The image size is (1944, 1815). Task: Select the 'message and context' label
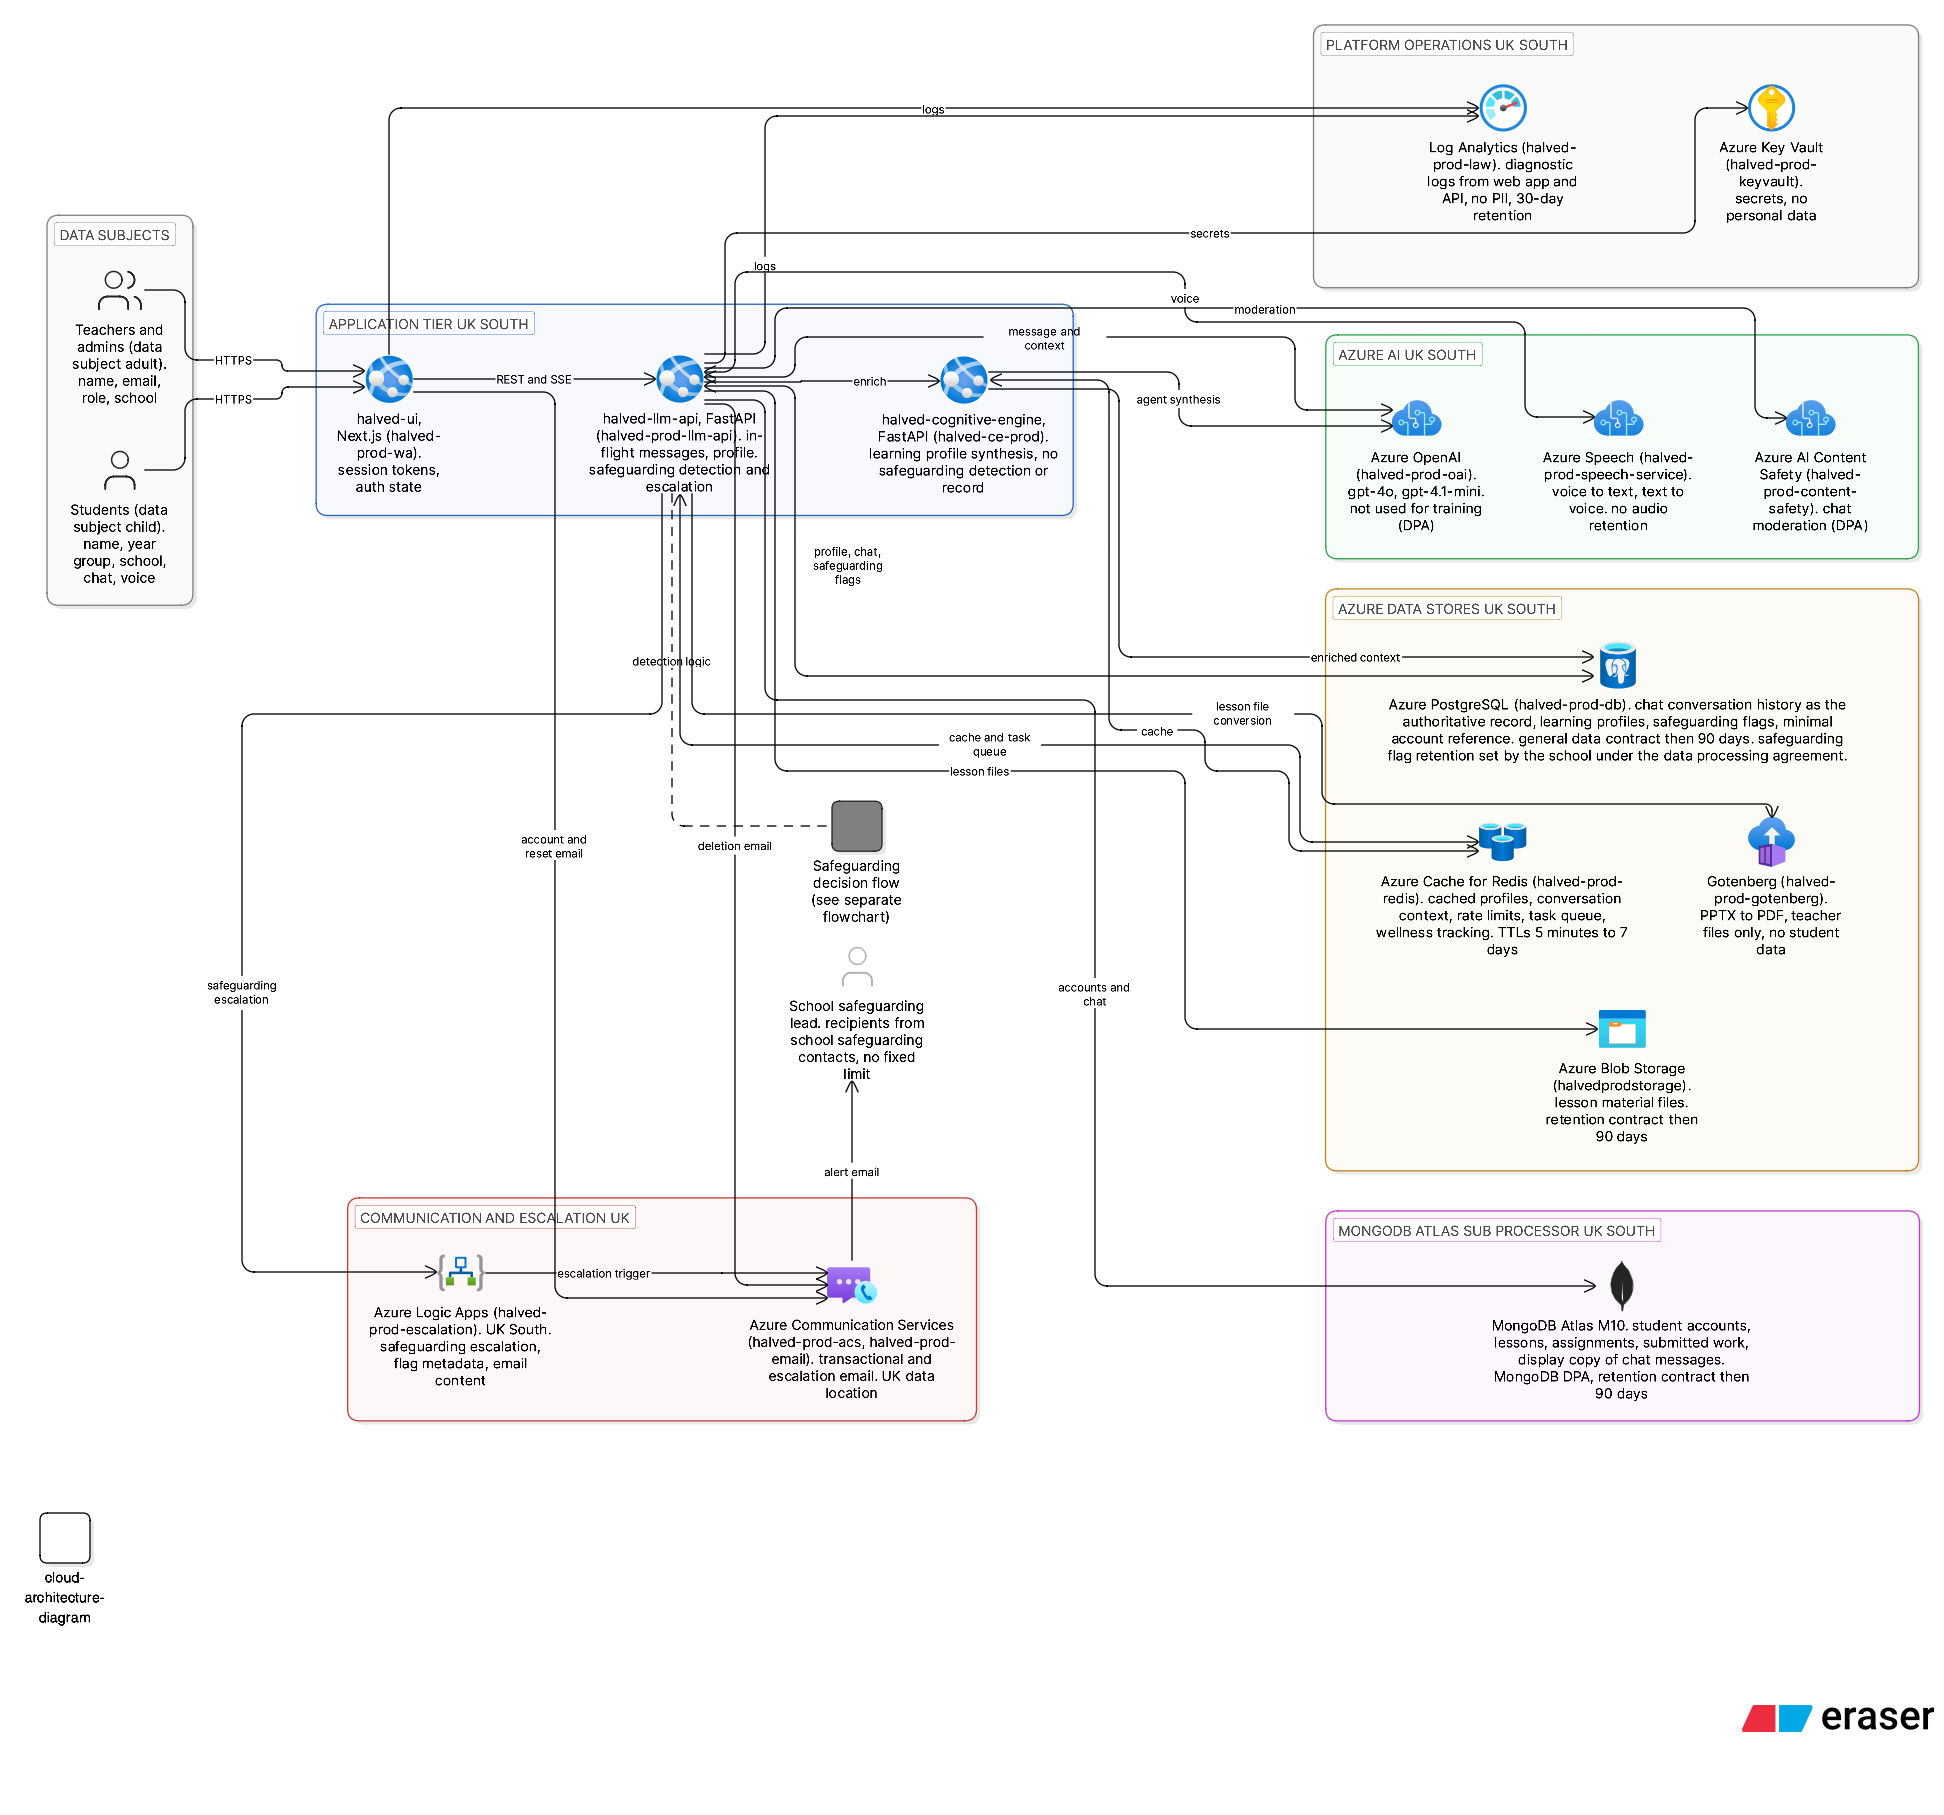pyautogui.click(x=1044, y=339)
